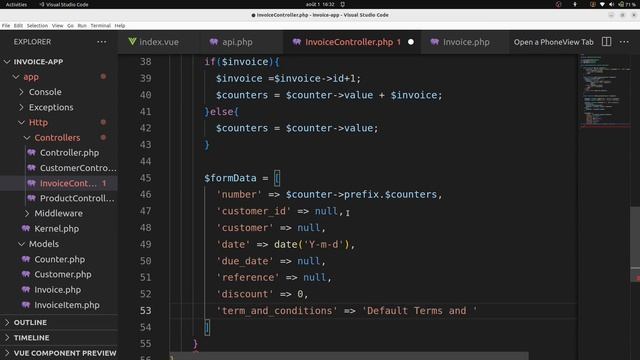Open the clock and calendar in top bar

pyautogui.click(x=320, y=4)
